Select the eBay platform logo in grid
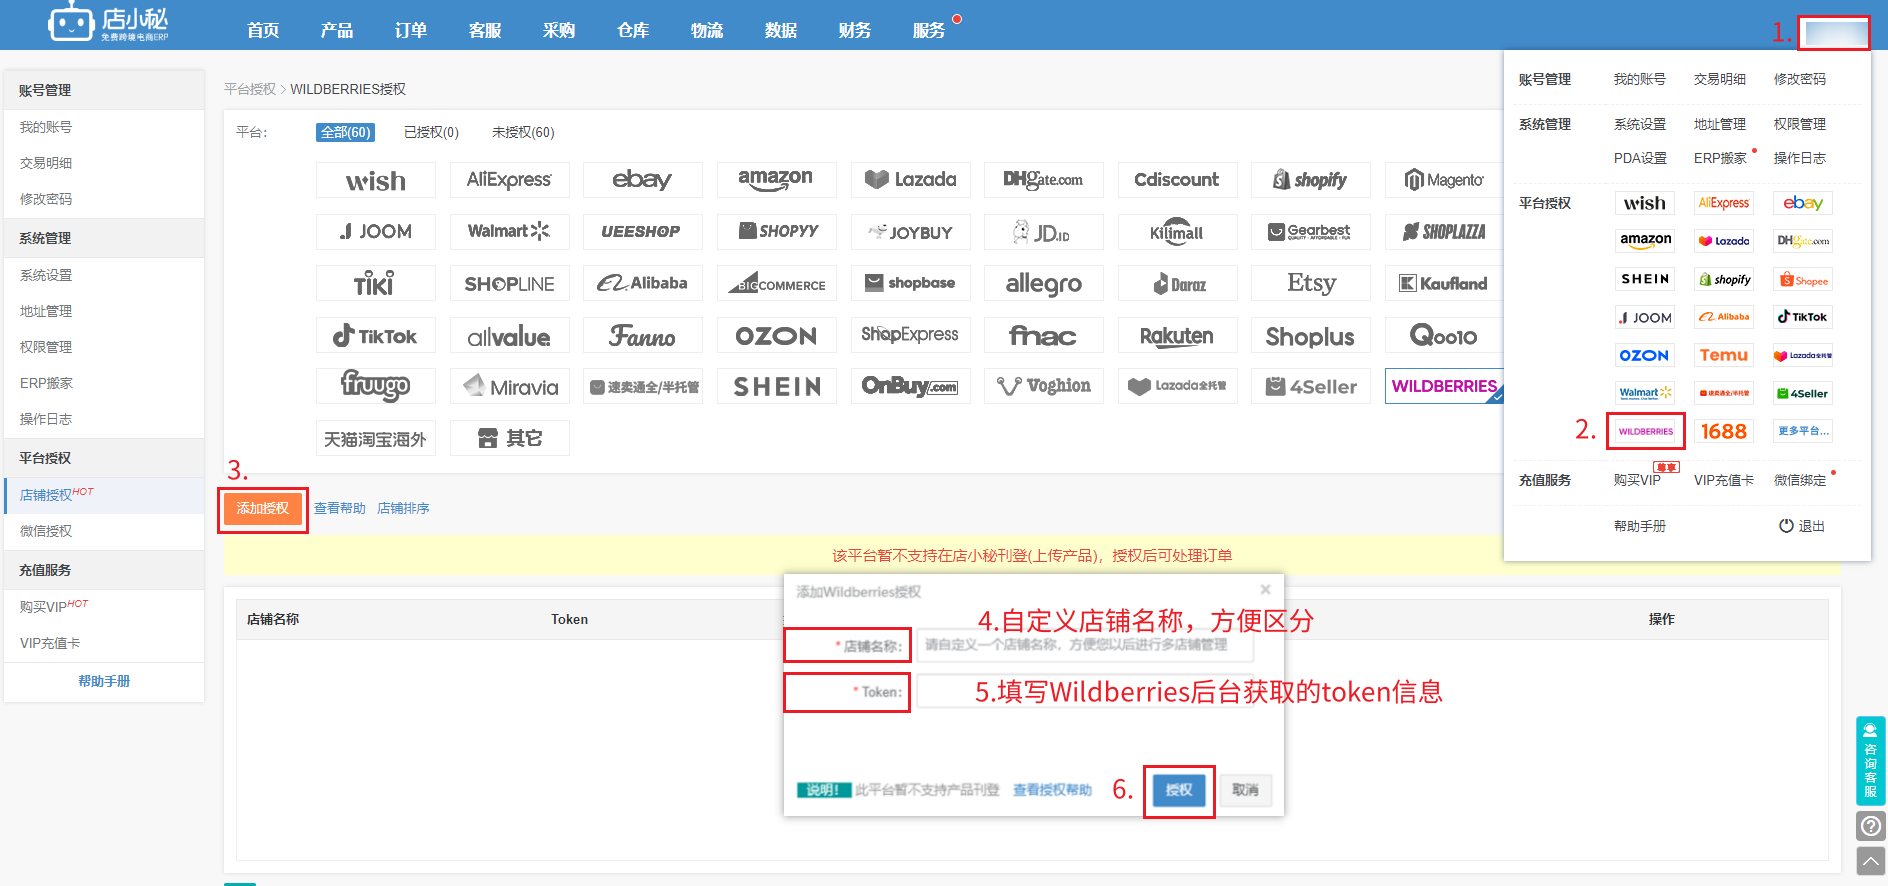 (x=643, y=180)
